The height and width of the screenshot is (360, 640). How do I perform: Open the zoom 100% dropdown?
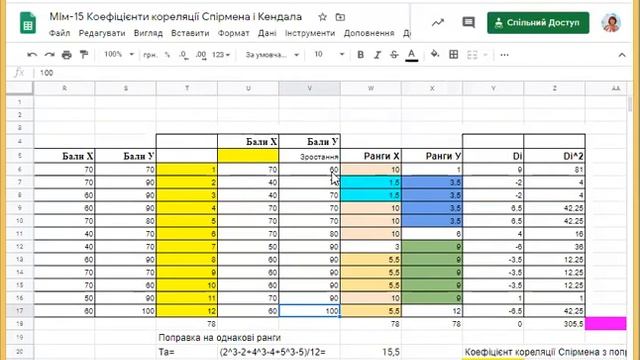click(119, 54)
